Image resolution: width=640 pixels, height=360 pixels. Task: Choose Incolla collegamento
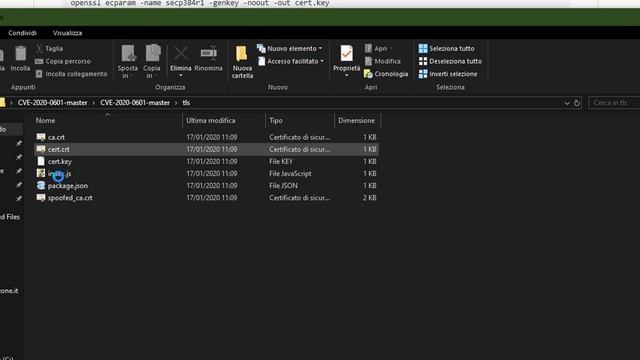pyautogui.click(x=71, y=74)
